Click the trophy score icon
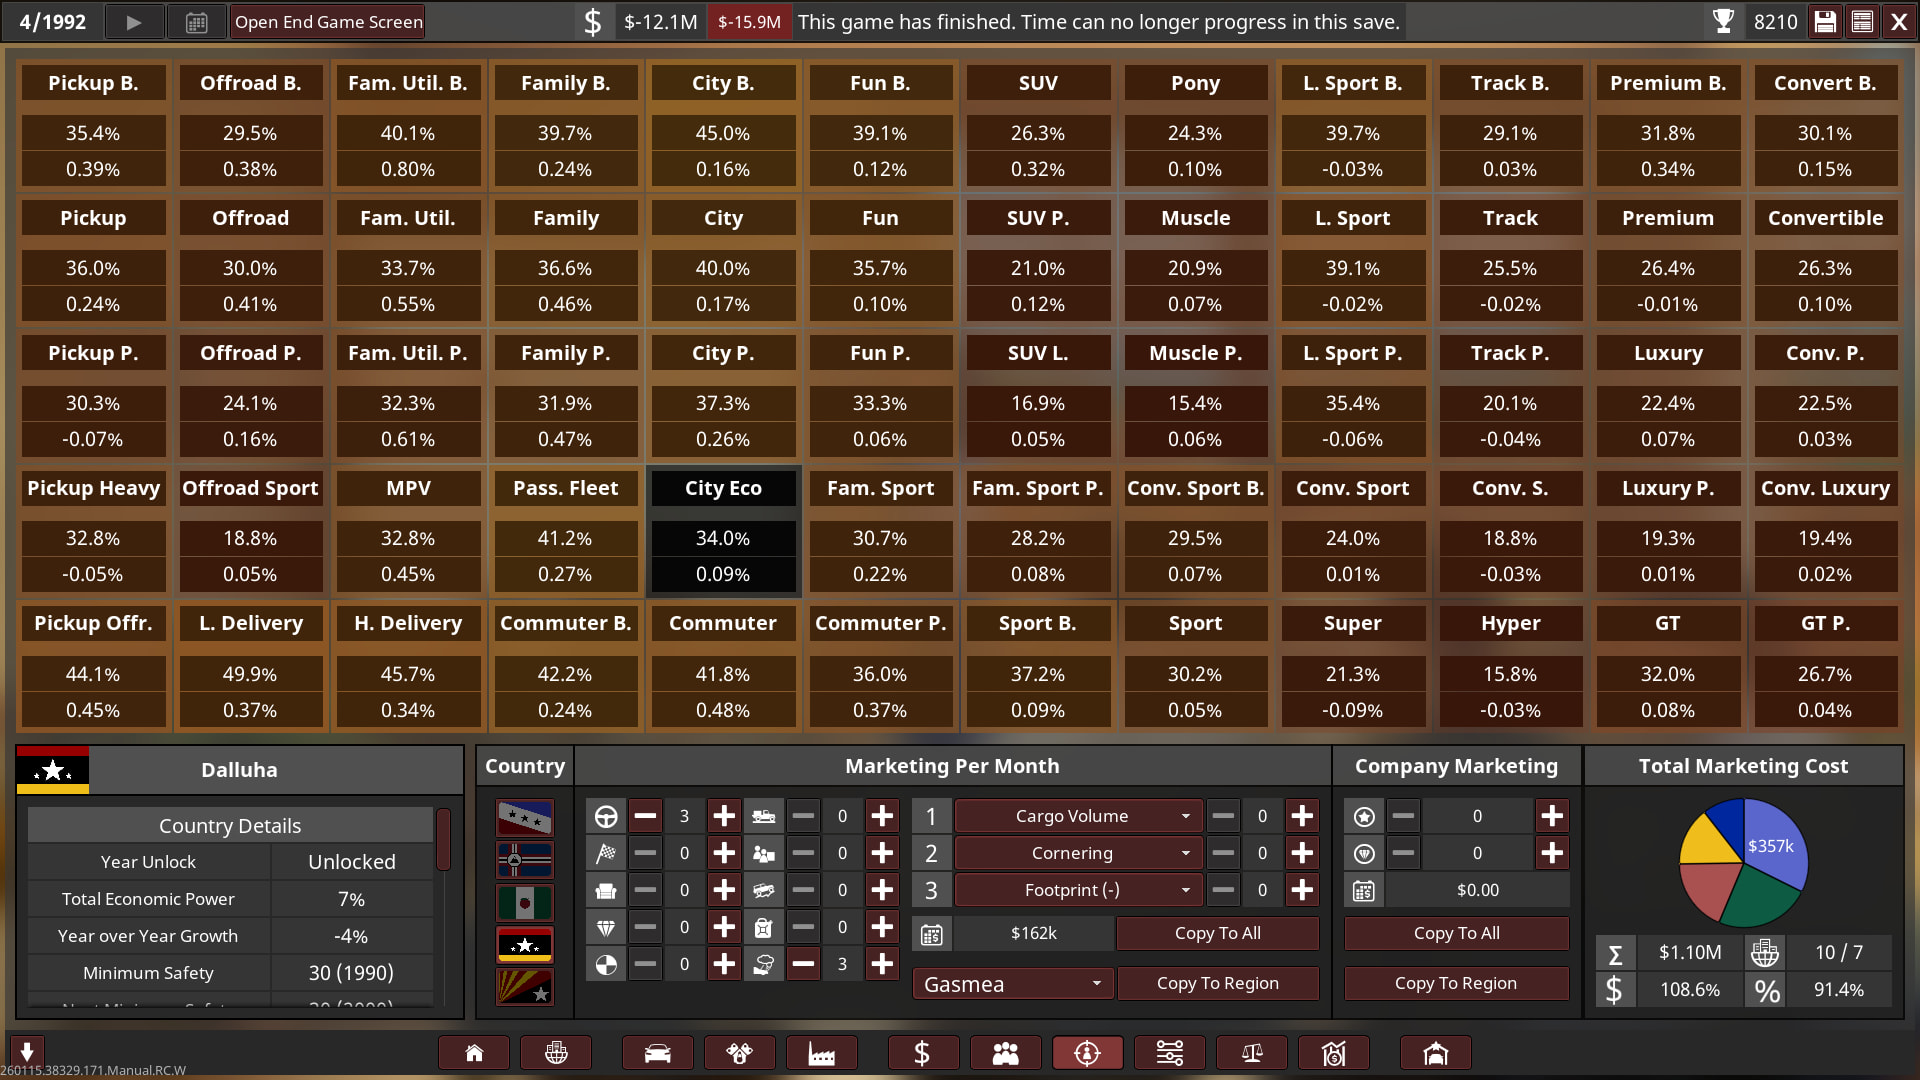1920x1080 pixels. point(1723,22)
